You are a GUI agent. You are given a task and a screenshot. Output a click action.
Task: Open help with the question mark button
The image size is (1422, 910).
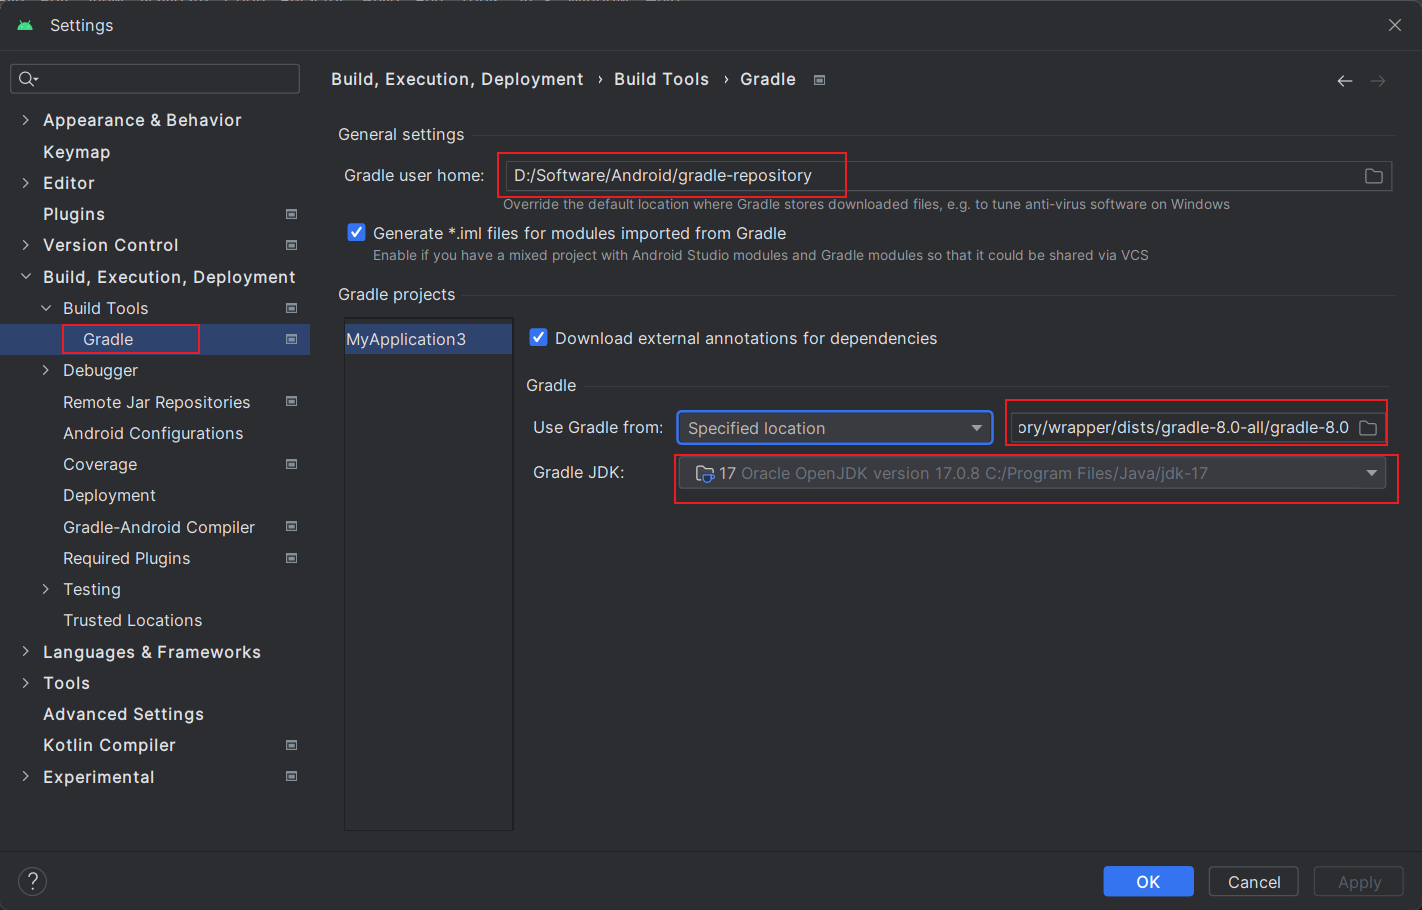32,881
